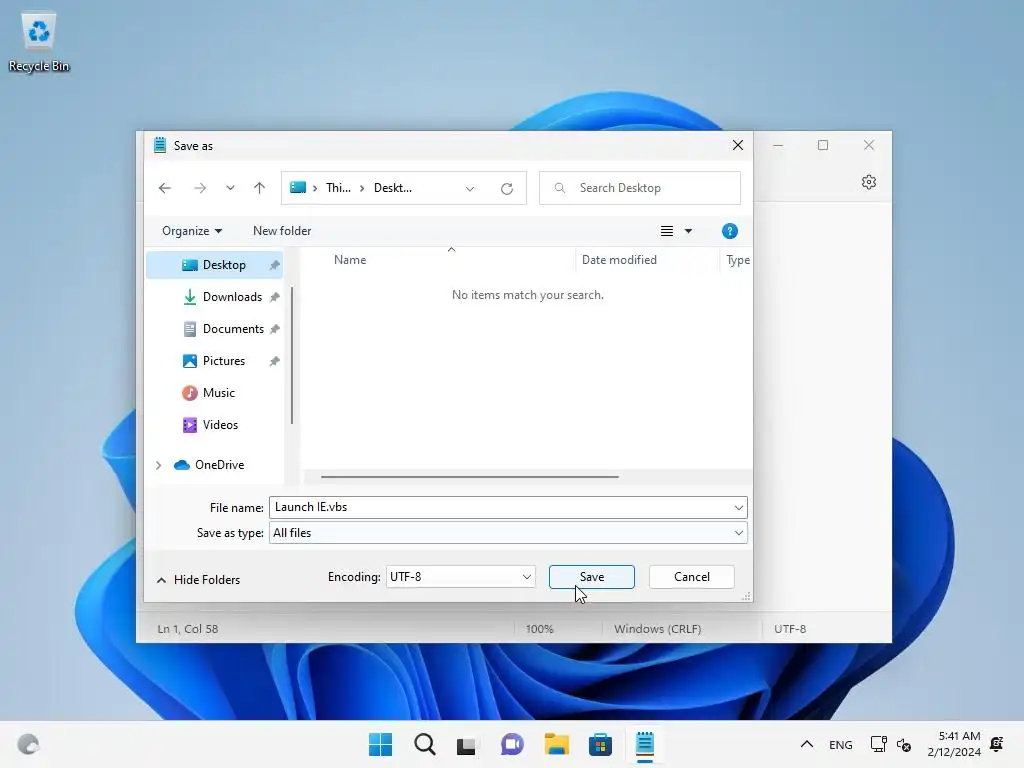Go back using the back arrow
The width and height of the screenshot is (1024, 768).
[165, 188]
